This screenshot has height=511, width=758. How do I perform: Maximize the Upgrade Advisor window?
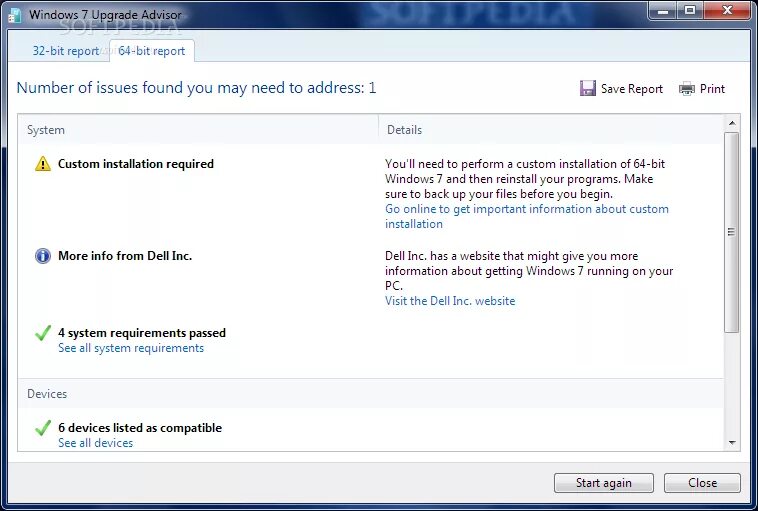tap(690, 11)
